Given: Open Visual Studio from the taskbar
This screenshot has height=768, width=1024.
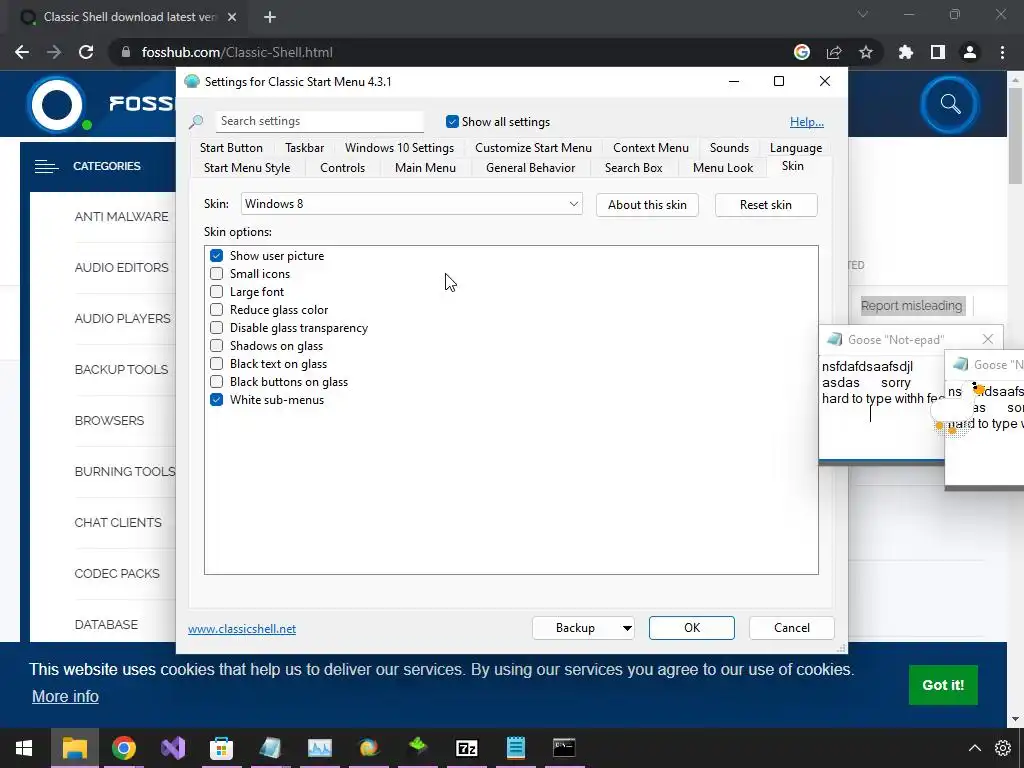Looking at the screenshot, I should point(173,748).
